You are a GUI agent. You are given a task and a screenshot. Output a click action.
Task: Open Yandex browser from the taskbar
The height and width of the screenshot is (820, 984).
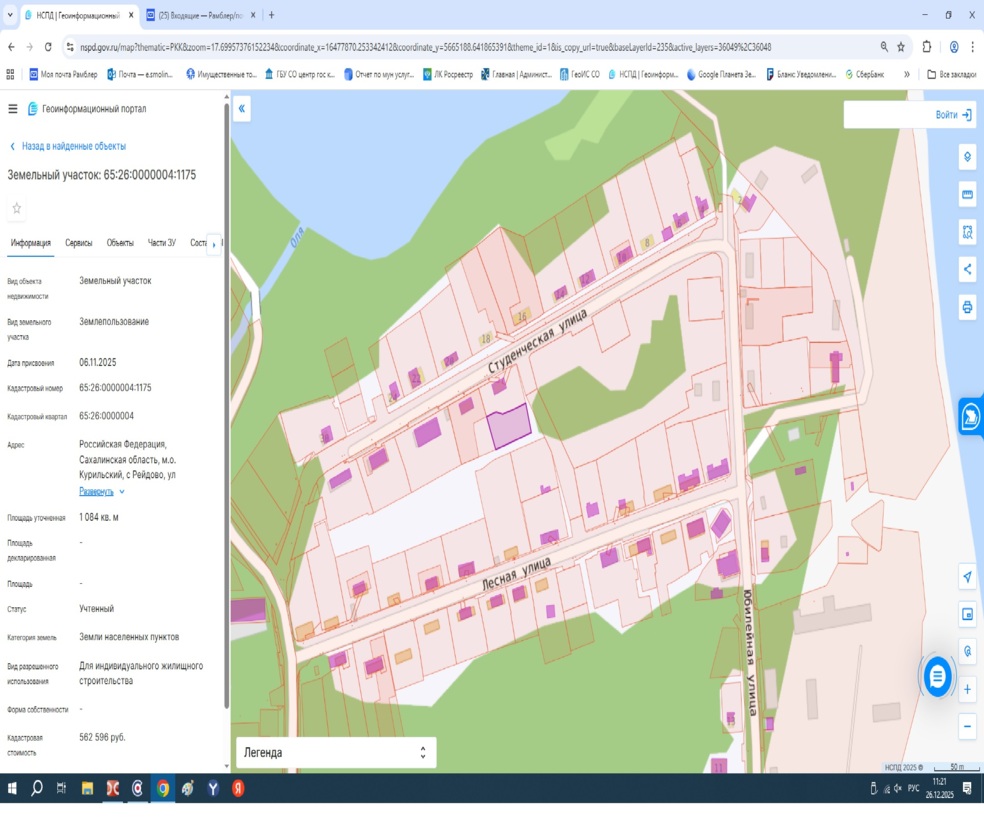(x=238, y=789)
